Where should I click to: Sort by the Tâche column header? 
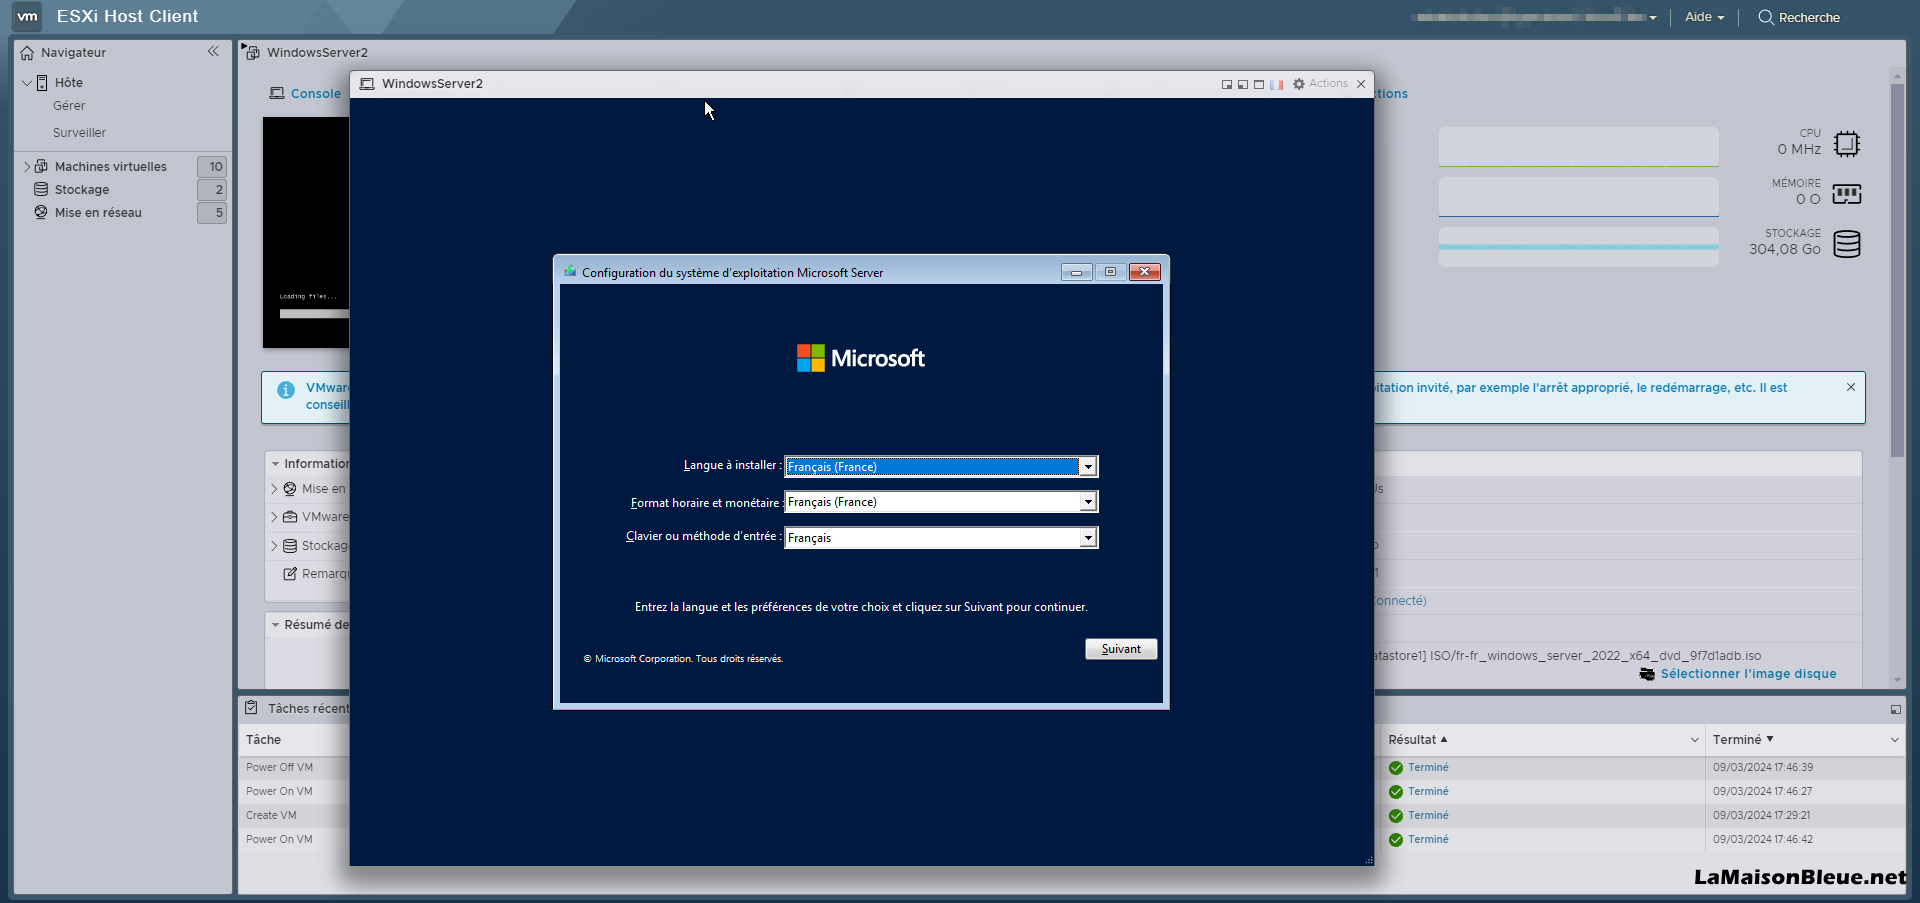[263, 740]
